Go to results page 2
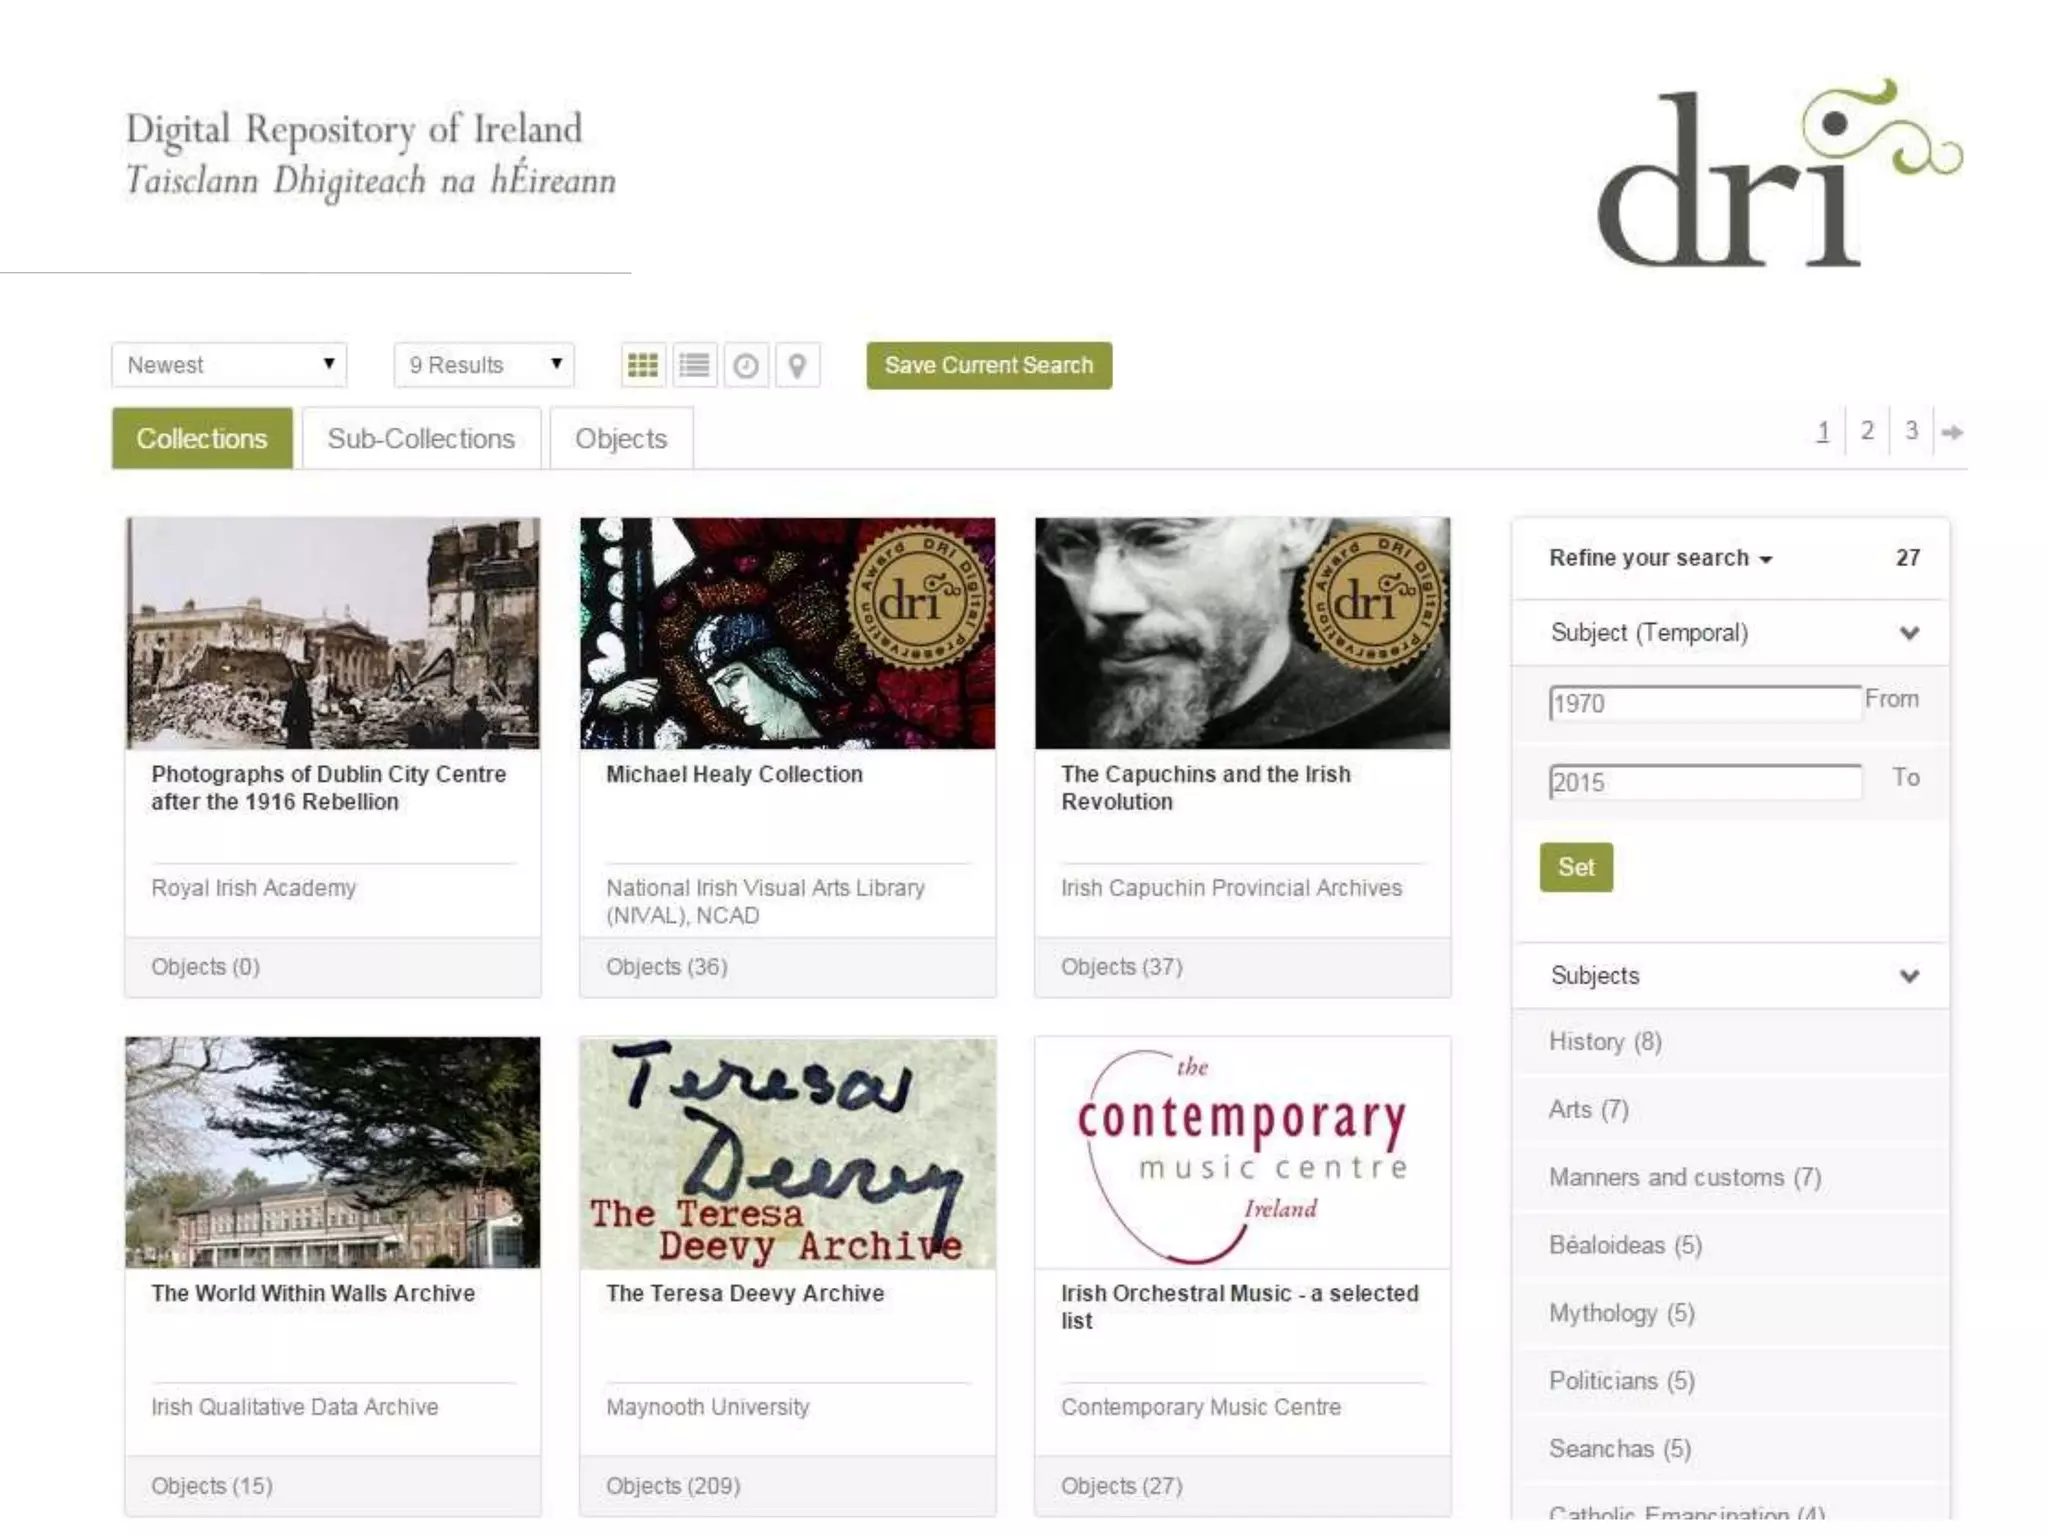 pos(1867,431)
